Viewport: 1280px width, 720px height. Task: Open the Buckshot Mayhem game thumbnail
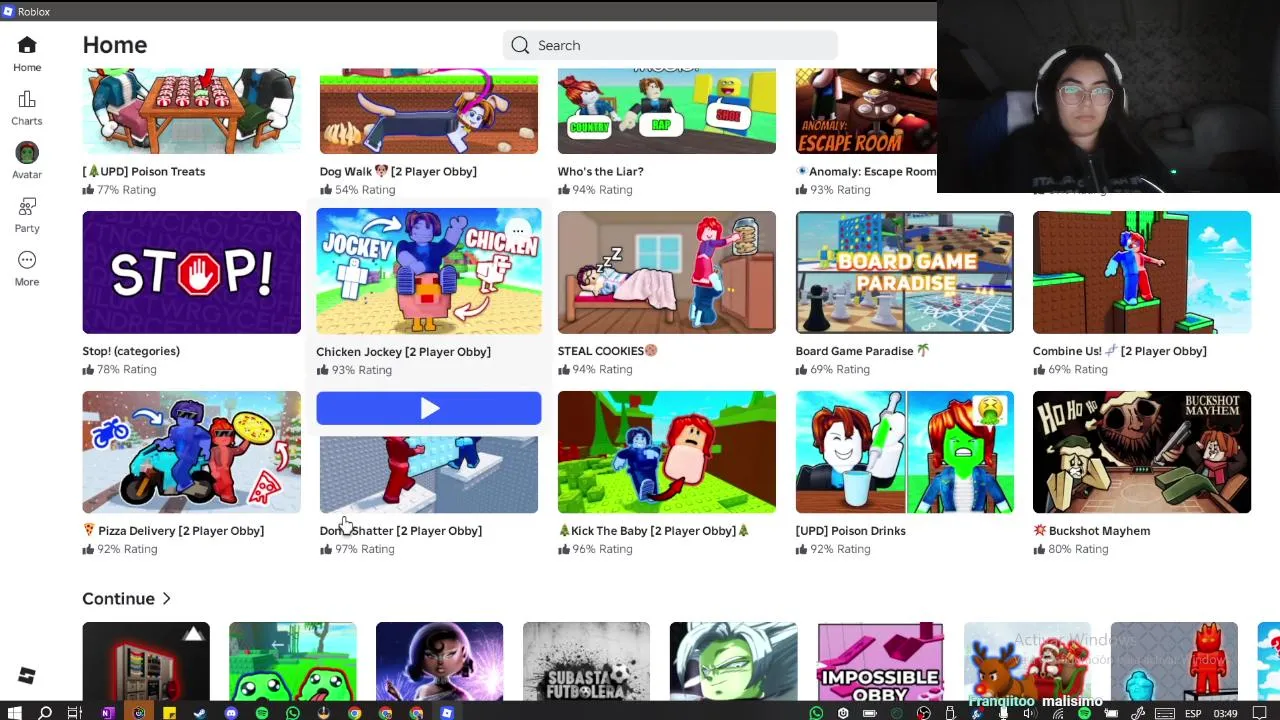pyautogui.click(x=1141, y=452)
